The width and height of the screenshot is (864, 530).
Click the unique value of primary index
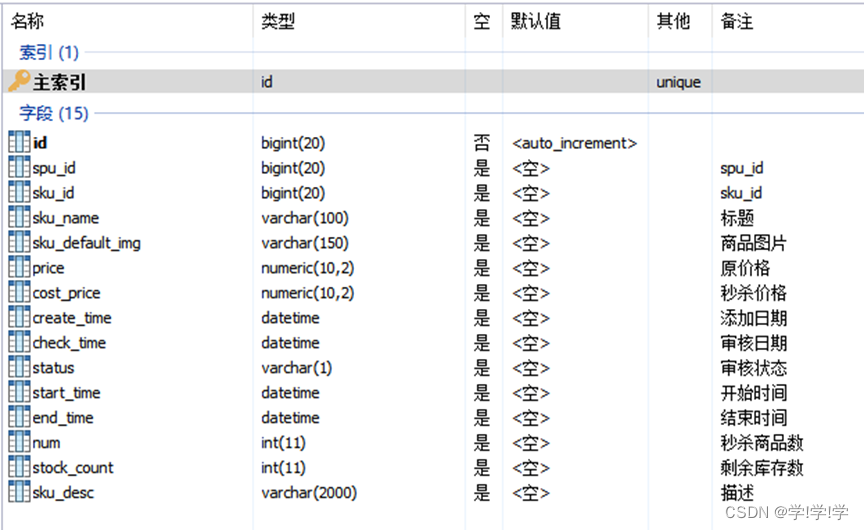coord(678,82)
